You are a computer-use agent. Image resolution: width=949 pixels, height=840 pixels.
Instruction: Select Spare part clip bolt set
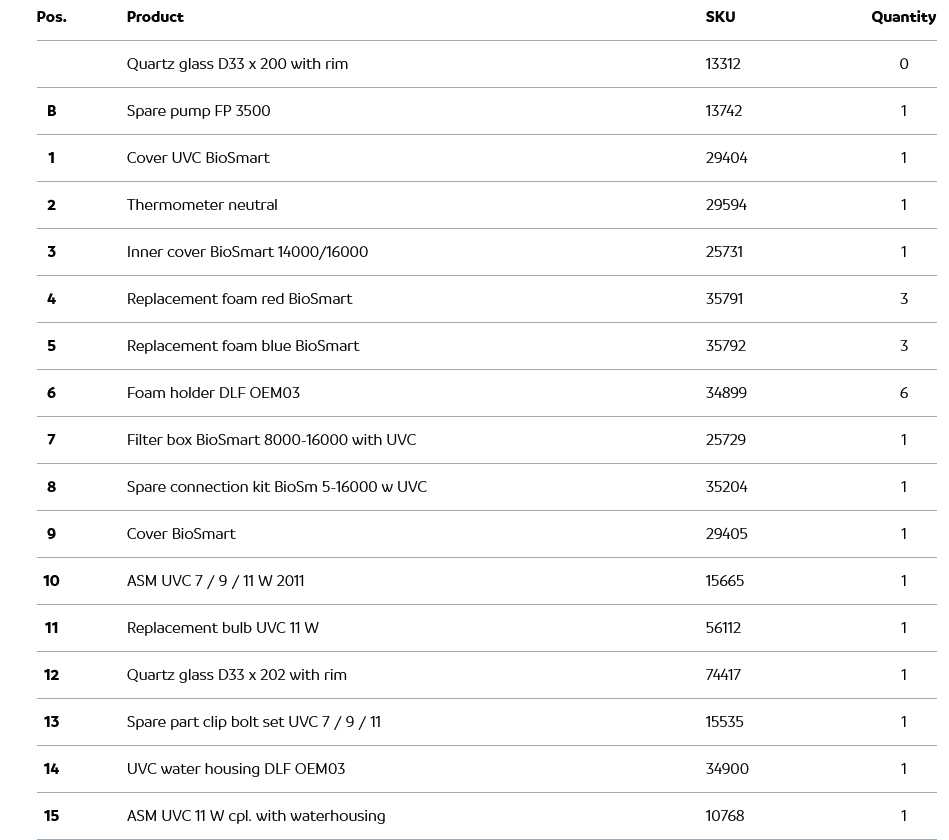click(x=253, y=722)
